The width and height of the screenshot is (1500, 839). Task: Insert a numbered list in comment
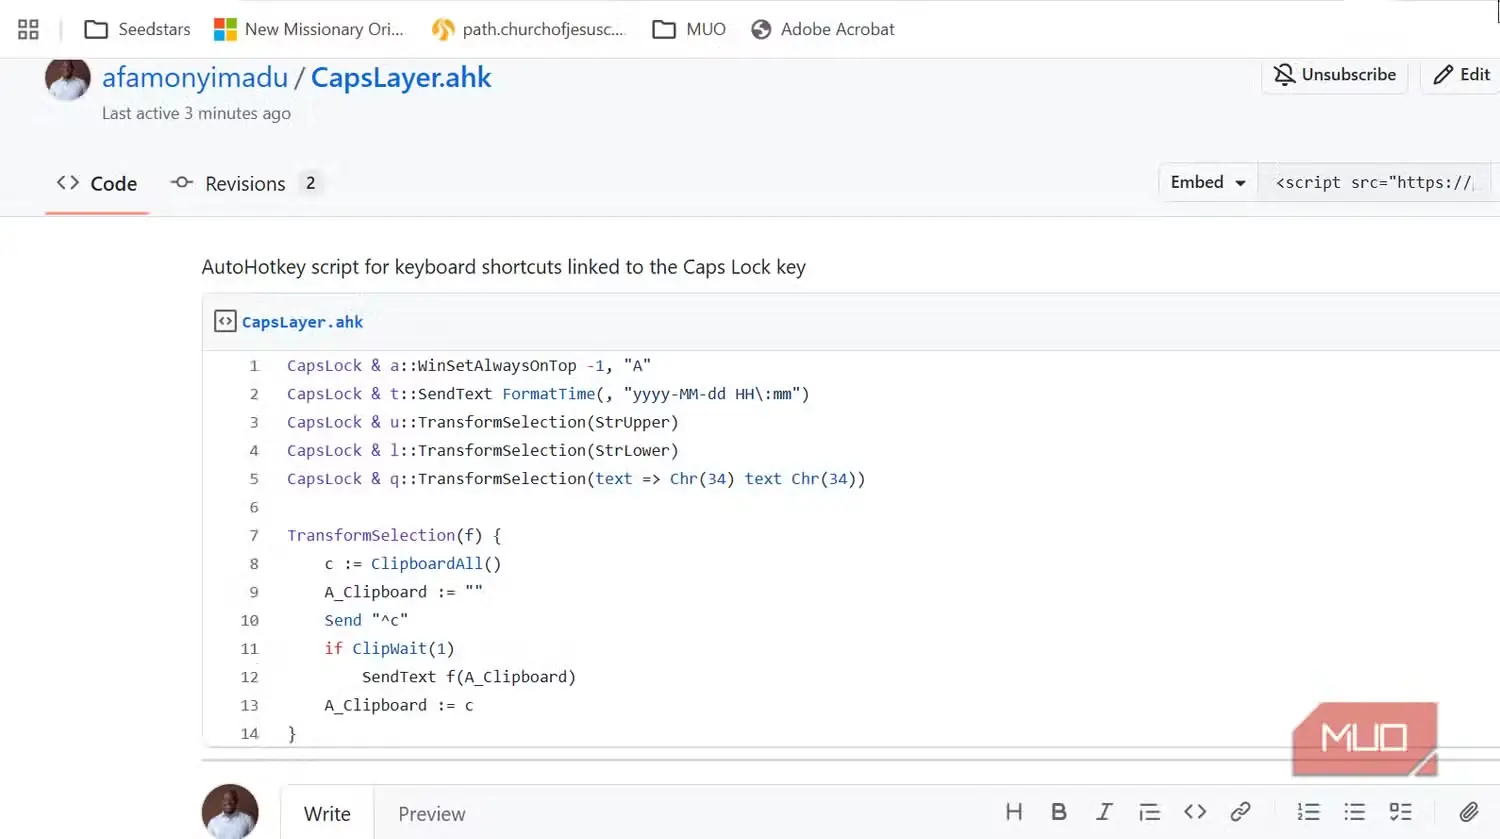1308,812
